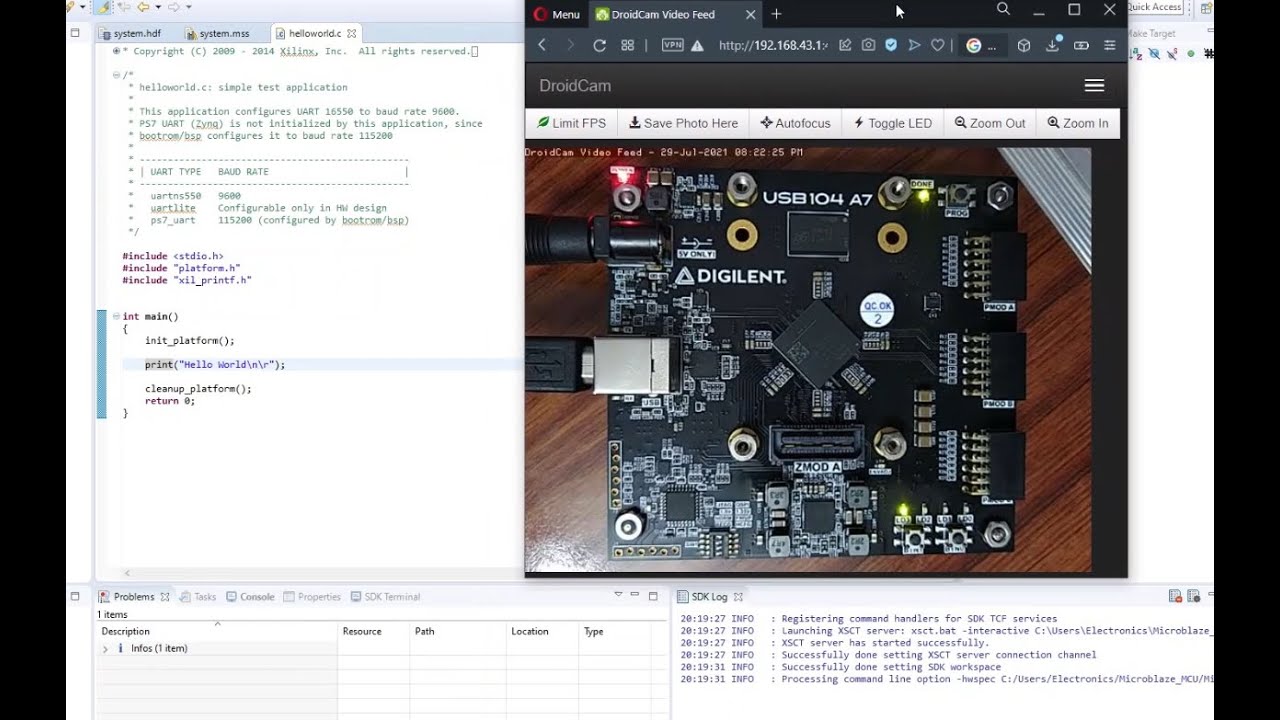Toggle LED on the camera feed

(x=893, y=123)
